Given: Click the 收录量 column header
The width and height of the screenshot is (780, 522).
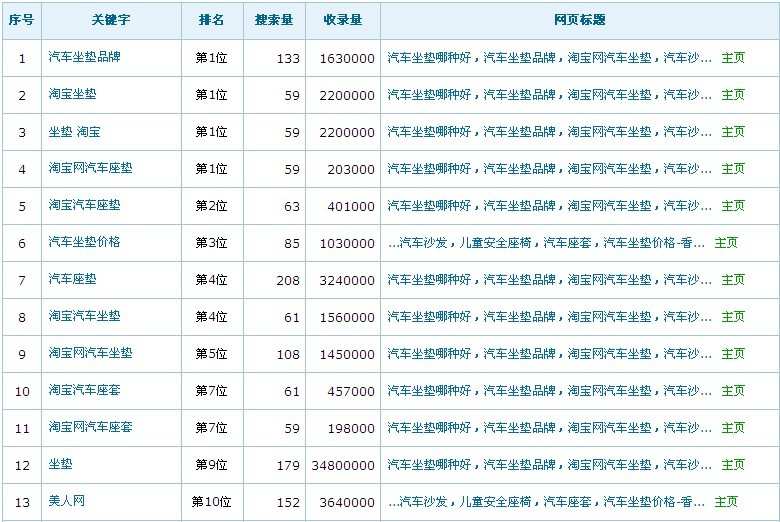Looking at the screenshot, I should [x=343, y=20].
